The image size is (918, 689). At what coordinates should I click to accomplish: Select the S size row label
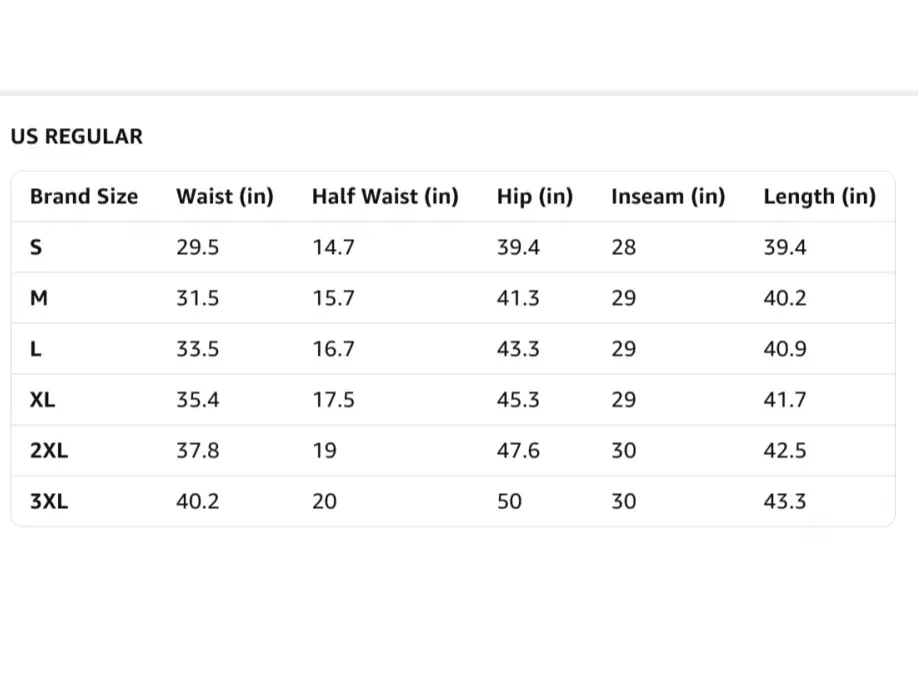[x=36, y=248]
